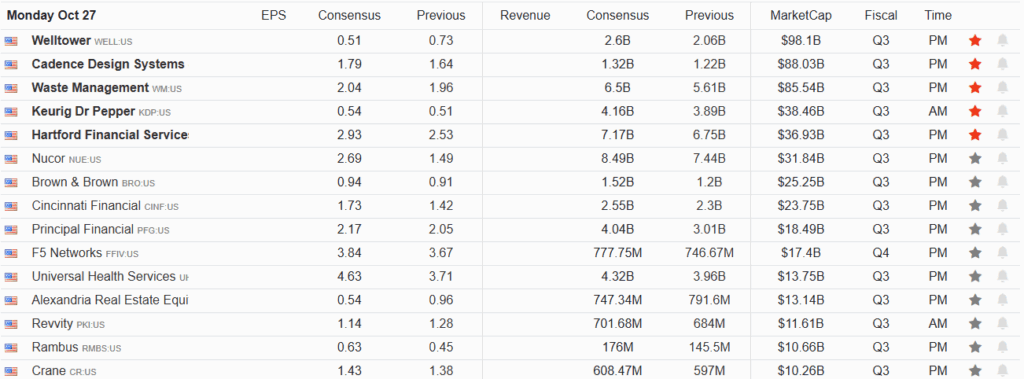The height and width of the screenshot is (379, 1024).
Task: Open the Brown & Brown link
Action: tap(75, 182)
